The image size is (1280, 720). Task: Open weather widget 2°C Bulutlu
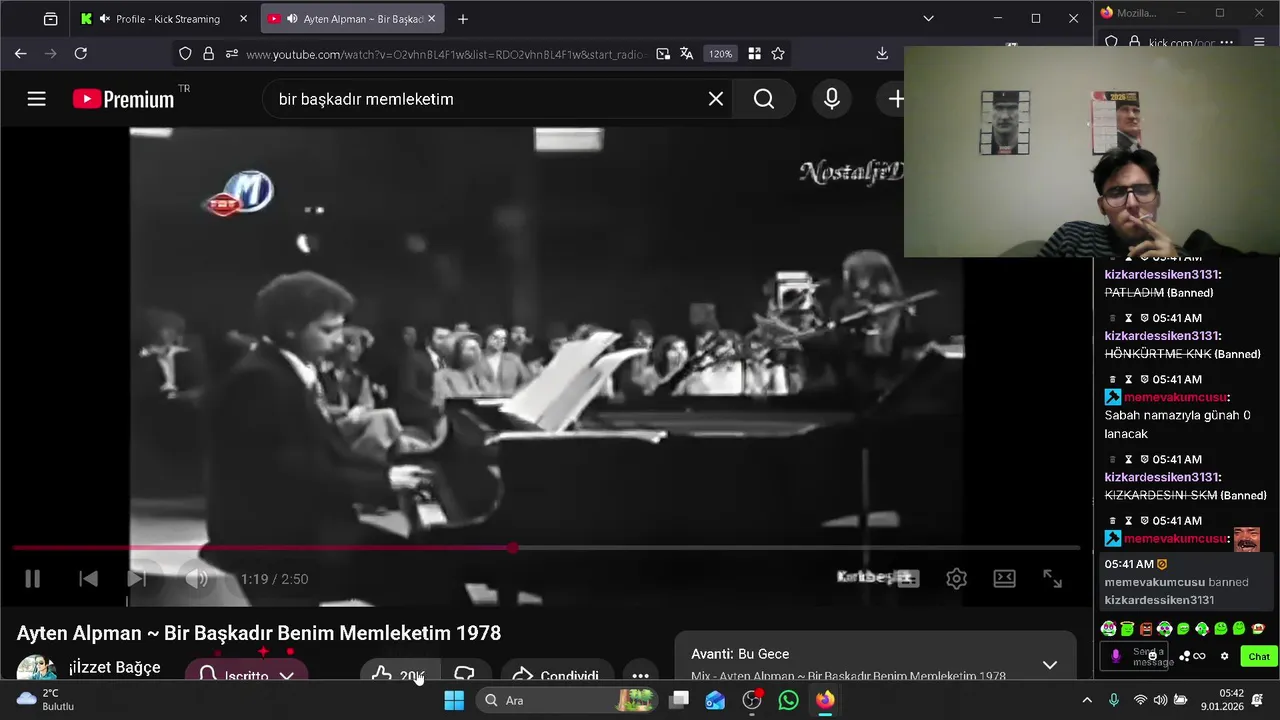pyautogui.click(x=46, y=700)
